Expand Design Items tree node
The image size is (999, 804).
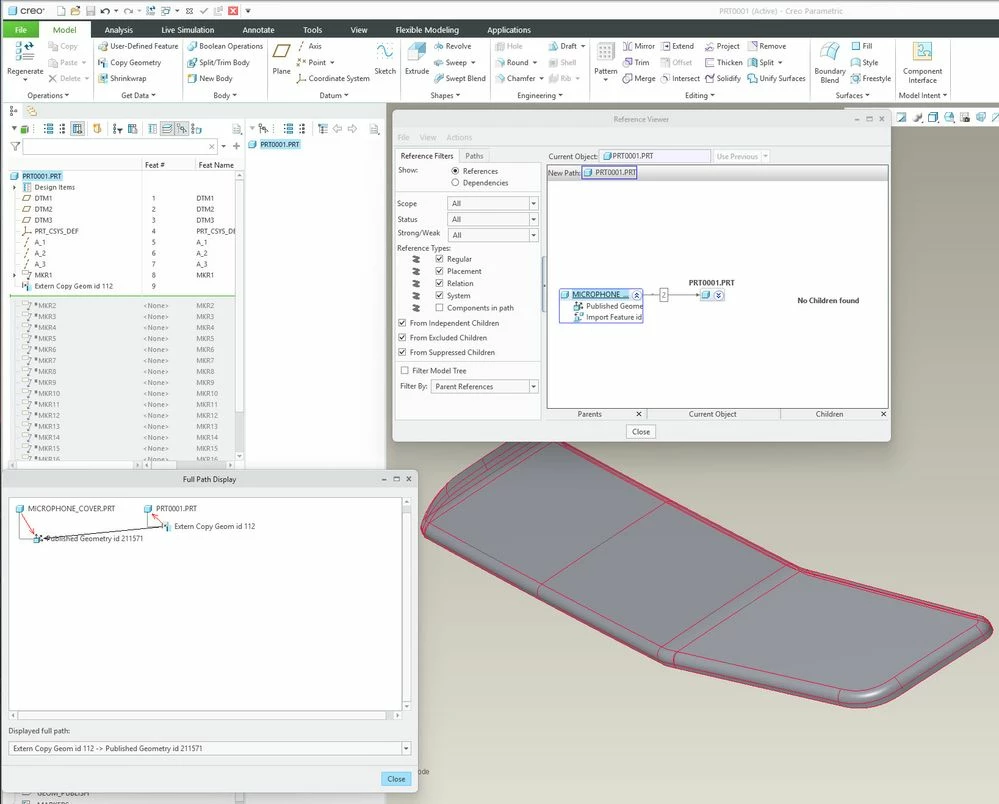click(15, 187)
